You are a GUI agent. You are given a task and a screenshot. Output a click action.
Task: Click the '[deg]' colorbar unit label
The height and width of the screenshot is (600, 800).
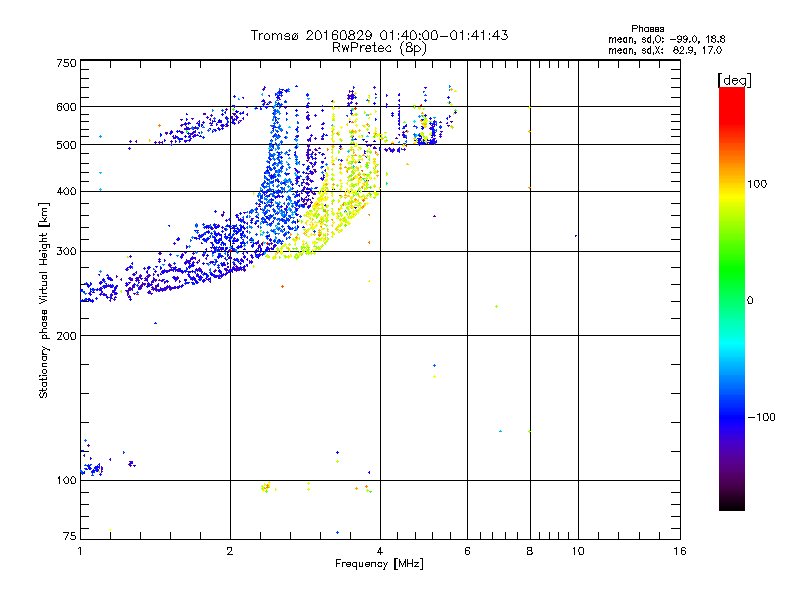(734, 80)
